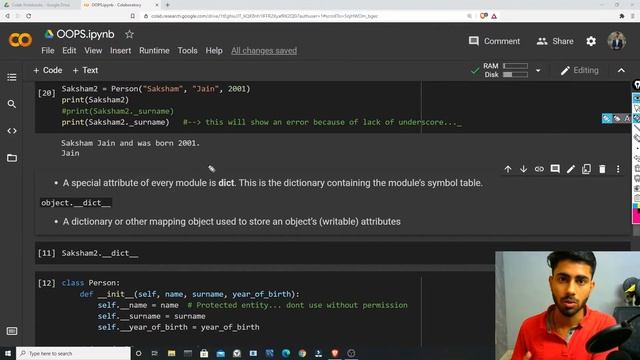Screen dimensions: 640x360
Task: Click output line 'Saksham Jain and was born 2001.'
Action: 131,143
